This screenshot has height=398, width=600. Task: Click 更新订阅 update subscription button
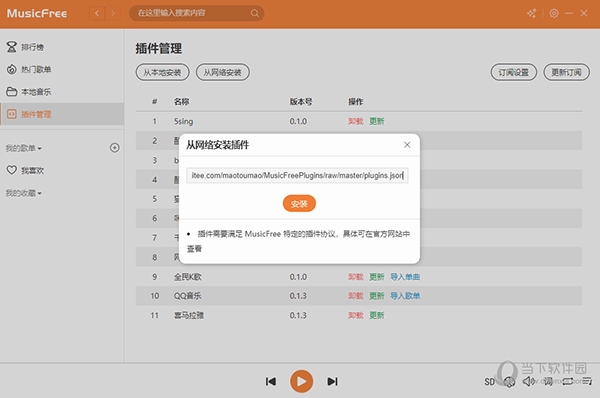pyautogui.click(x=566, y=72)
